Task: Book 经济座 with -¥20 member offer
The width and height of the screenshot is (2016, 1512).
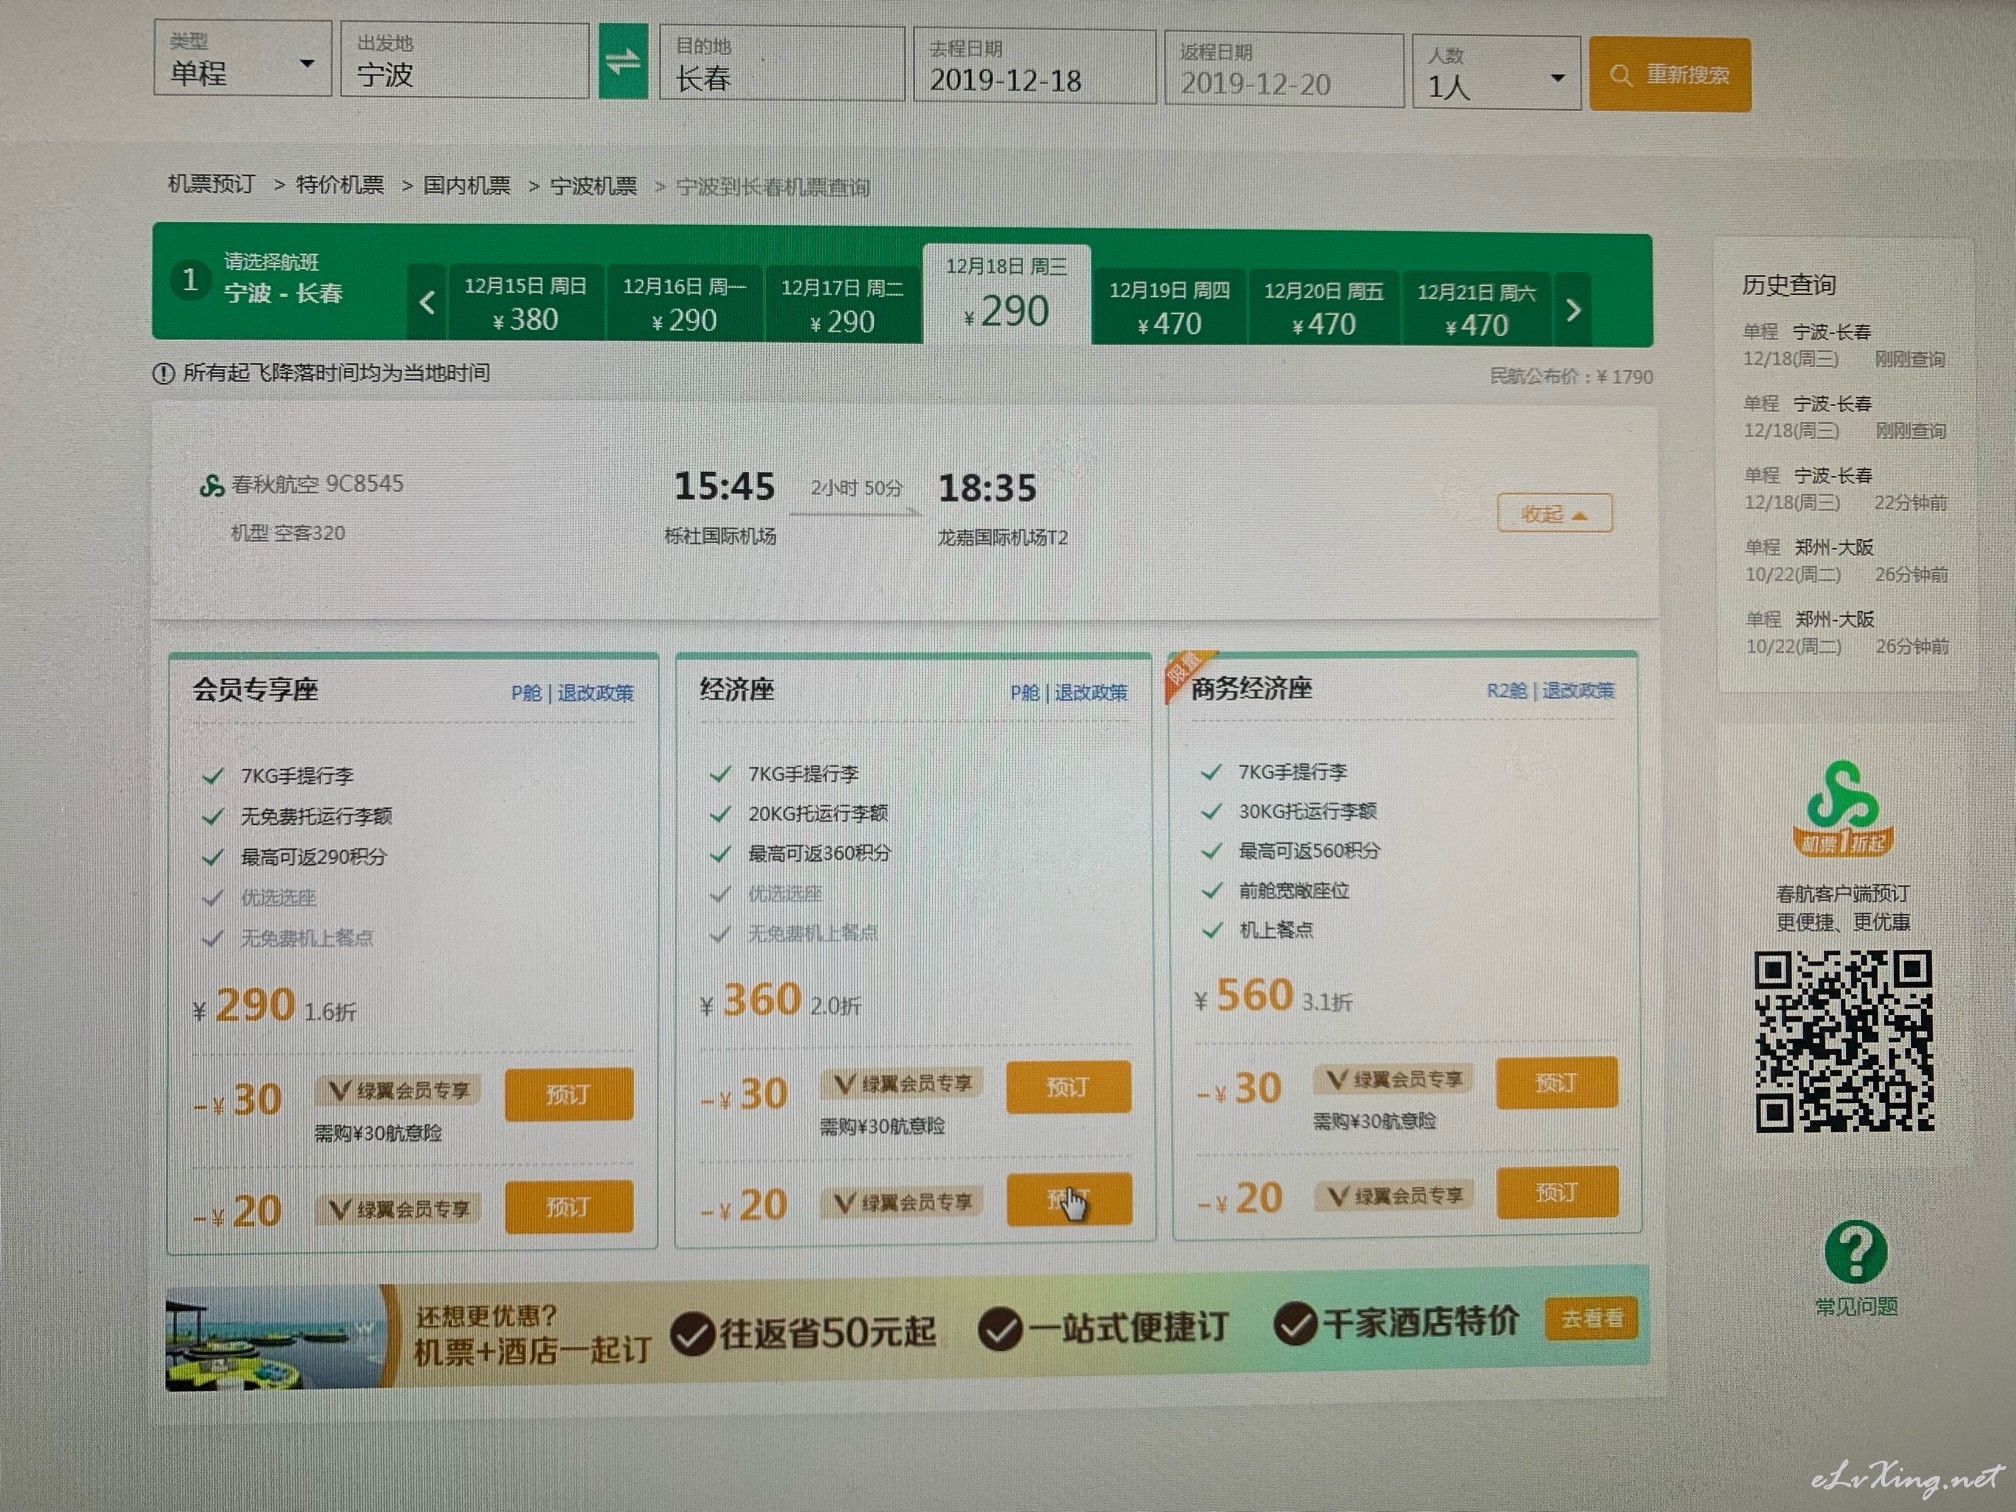Action: [x=1068, y=1199]
